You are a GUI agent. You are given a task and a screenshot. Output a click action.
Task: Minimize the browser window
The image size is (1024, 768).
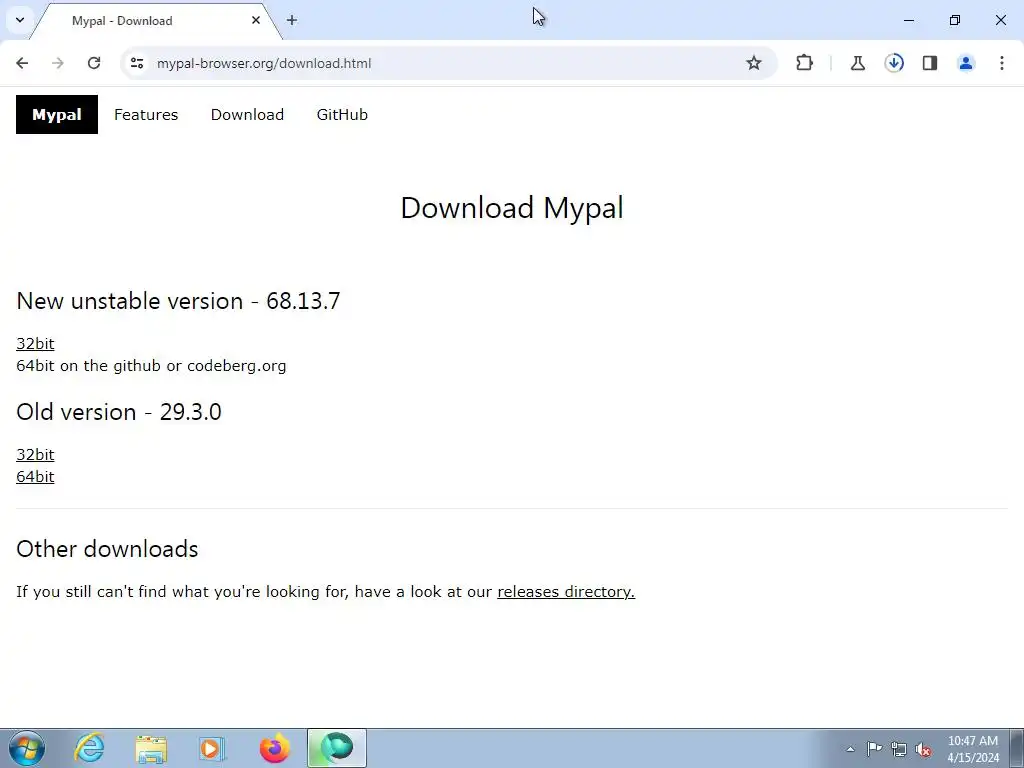click(x=909, y=20)
